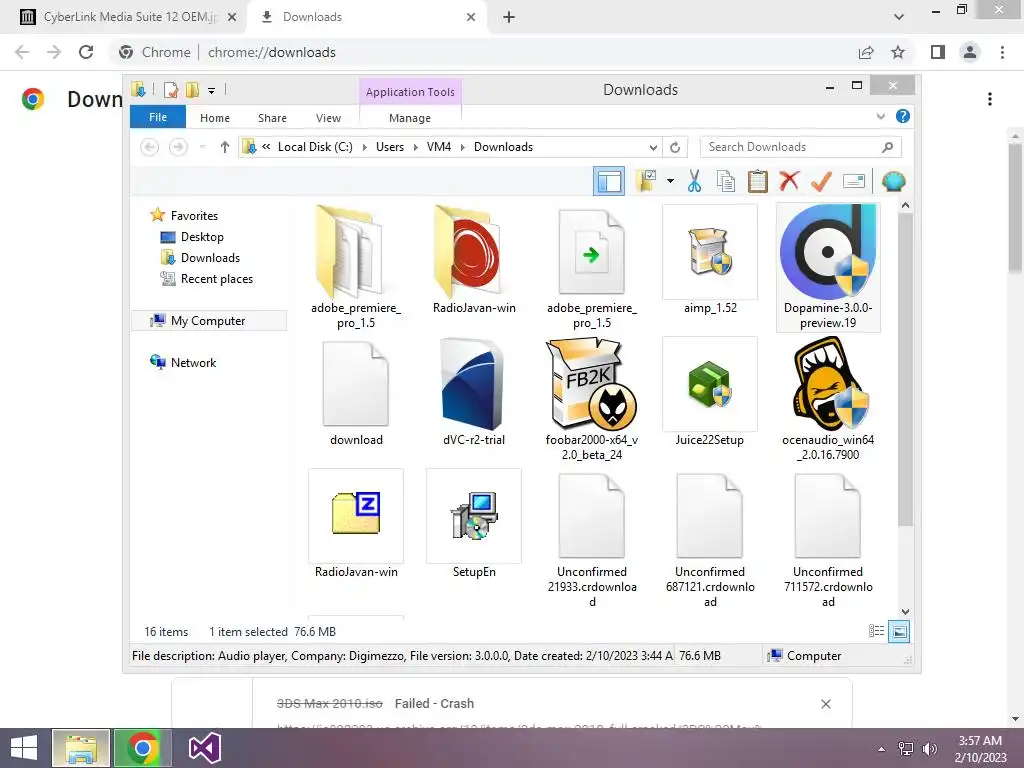
Task: Select the Unconfirmed 21933.crdownload file
Action: 592,539
